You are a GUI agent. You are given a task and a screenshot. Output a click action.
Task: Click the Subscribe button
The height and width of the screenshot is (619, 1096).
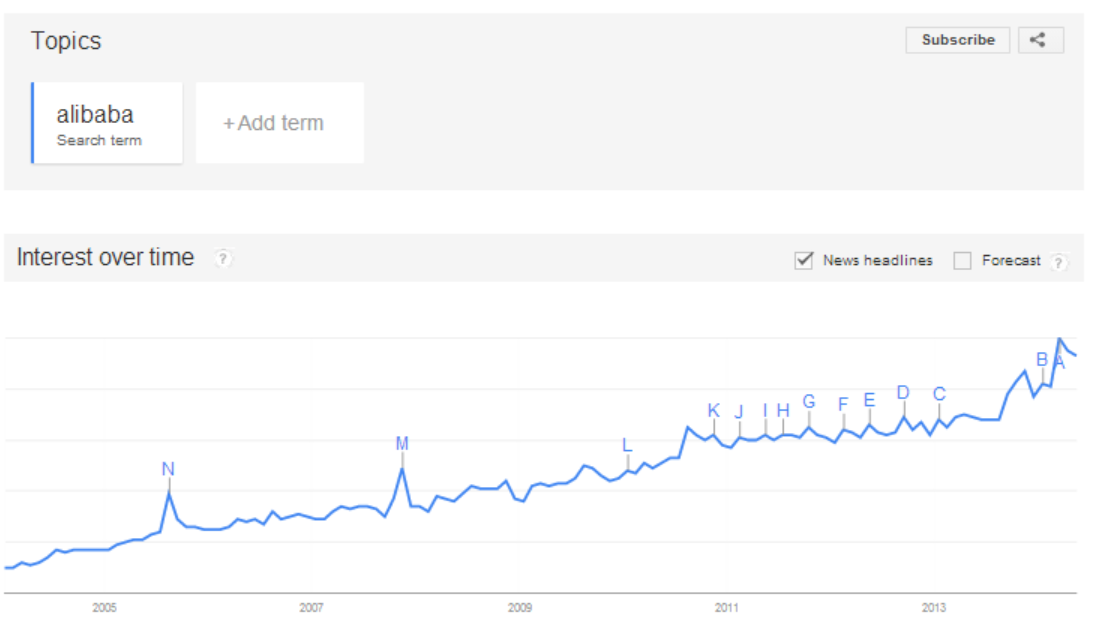[x=958, y=40]
